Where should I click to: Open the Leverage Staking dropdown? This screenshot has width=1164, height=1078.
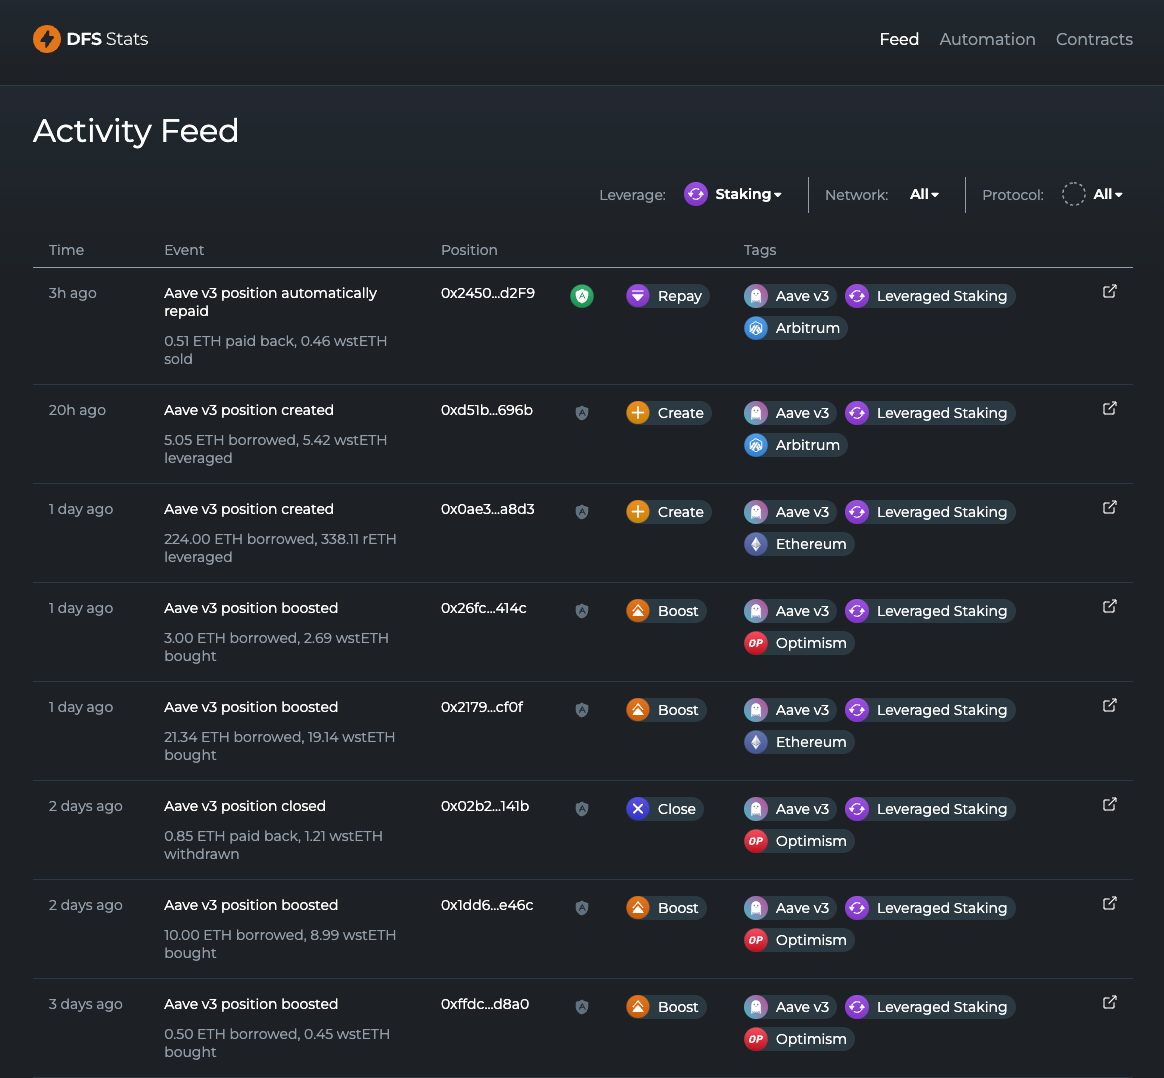[x=733, y=195]
